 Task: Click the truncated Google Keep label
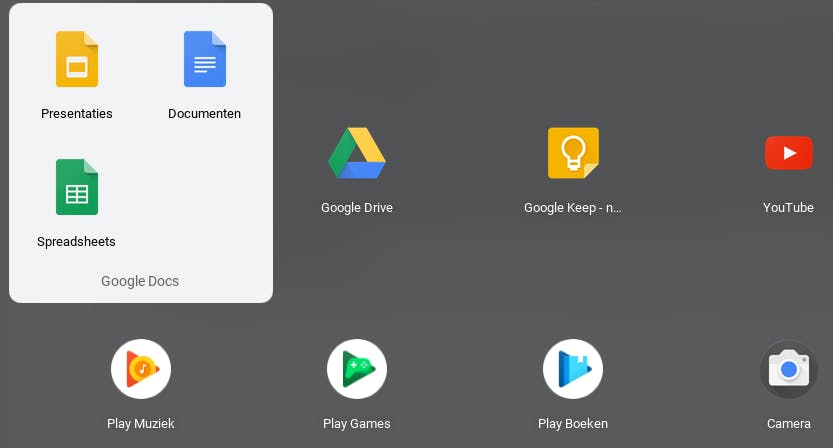click(573, 208)
